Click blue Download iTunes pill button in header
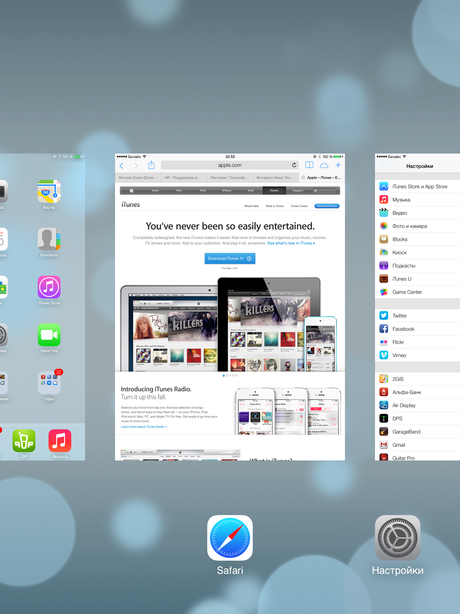The height and width of the screenshot is (614, 460). pyautogui.click(x=327, y=206)
